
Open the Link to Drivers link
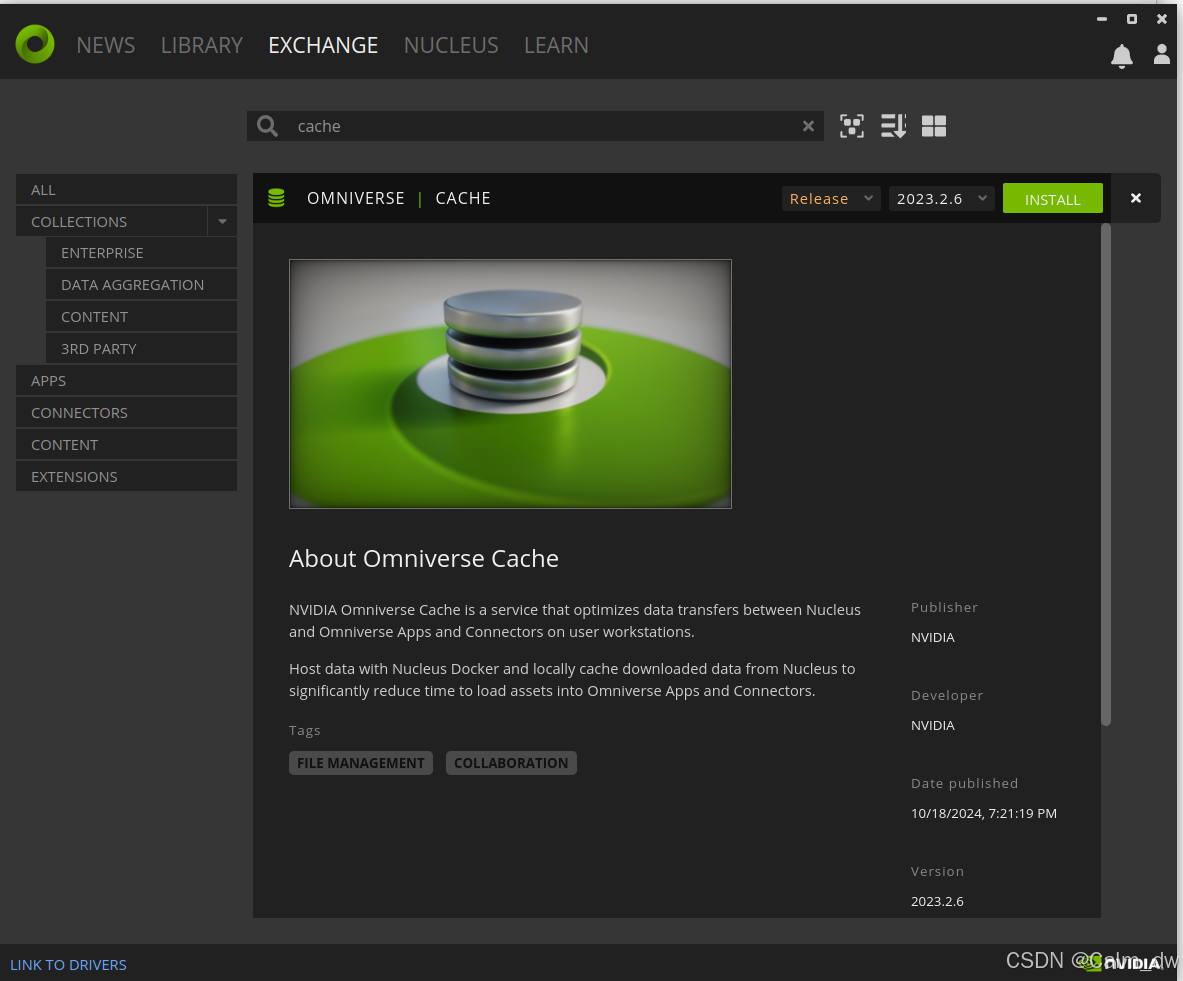pyautogui.click(x=69, y=965)
